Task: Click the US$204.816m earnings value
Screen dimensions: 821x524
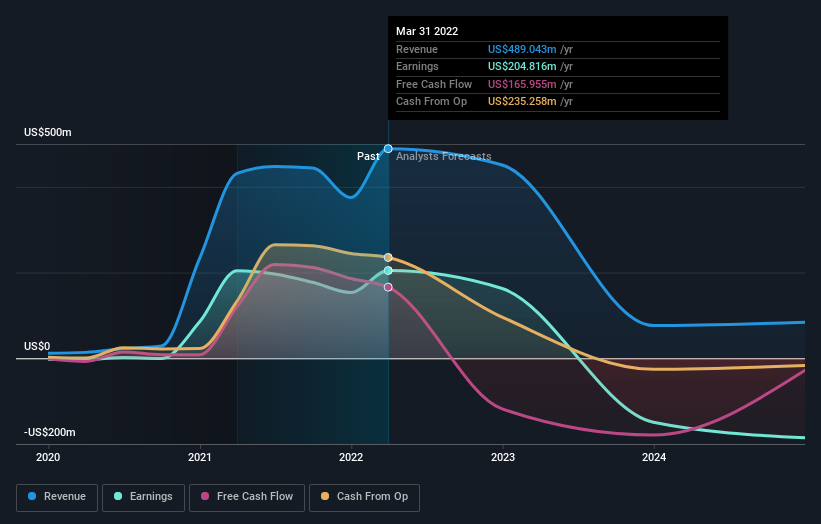Action: [x=522, y=66]
